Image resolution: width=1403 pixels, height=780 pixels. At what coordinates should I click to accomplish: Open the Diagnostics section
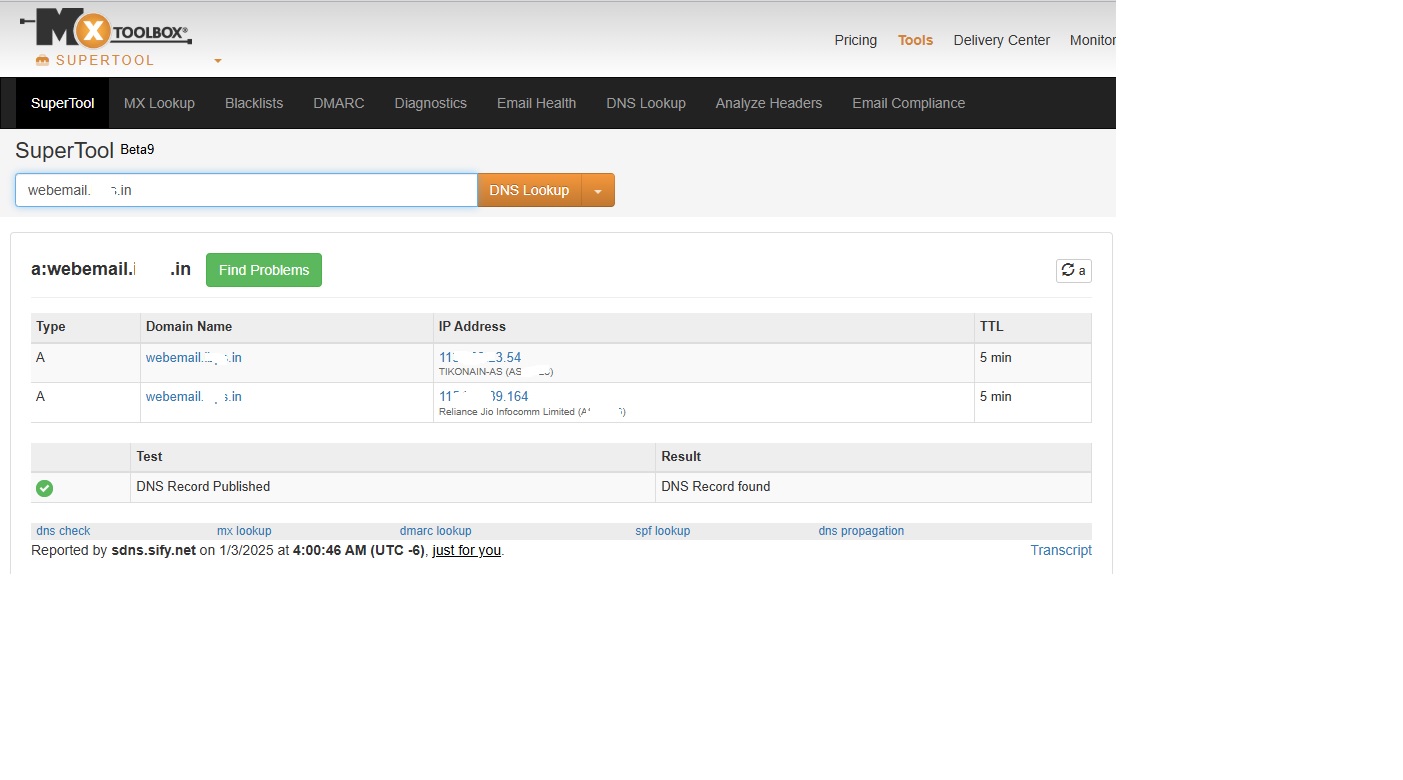pos(430,102)
